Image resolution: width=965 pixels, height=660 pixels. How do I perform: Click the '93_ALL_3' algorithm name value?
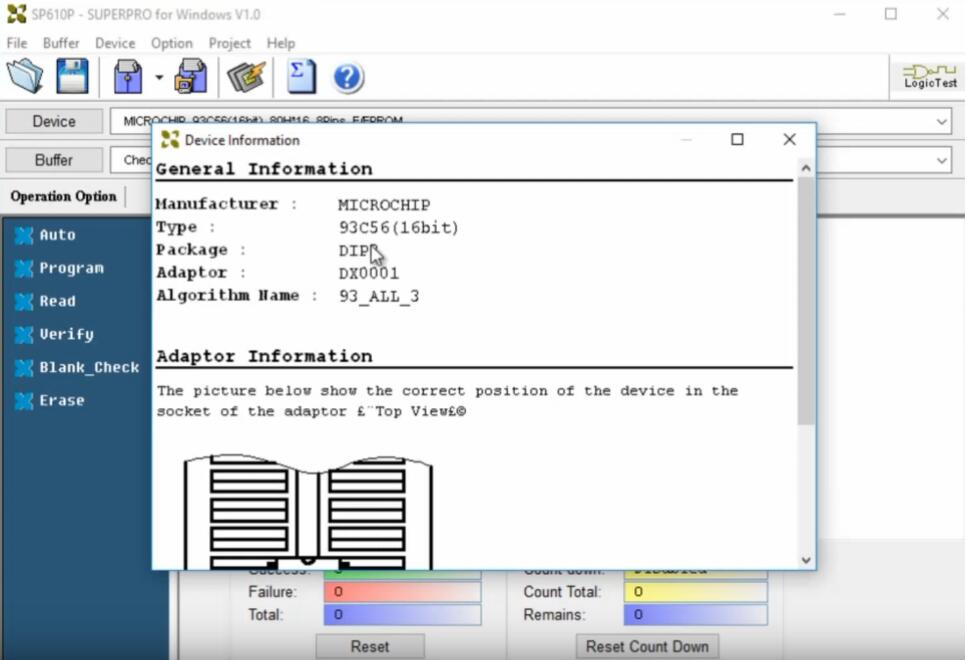point(379,296)
